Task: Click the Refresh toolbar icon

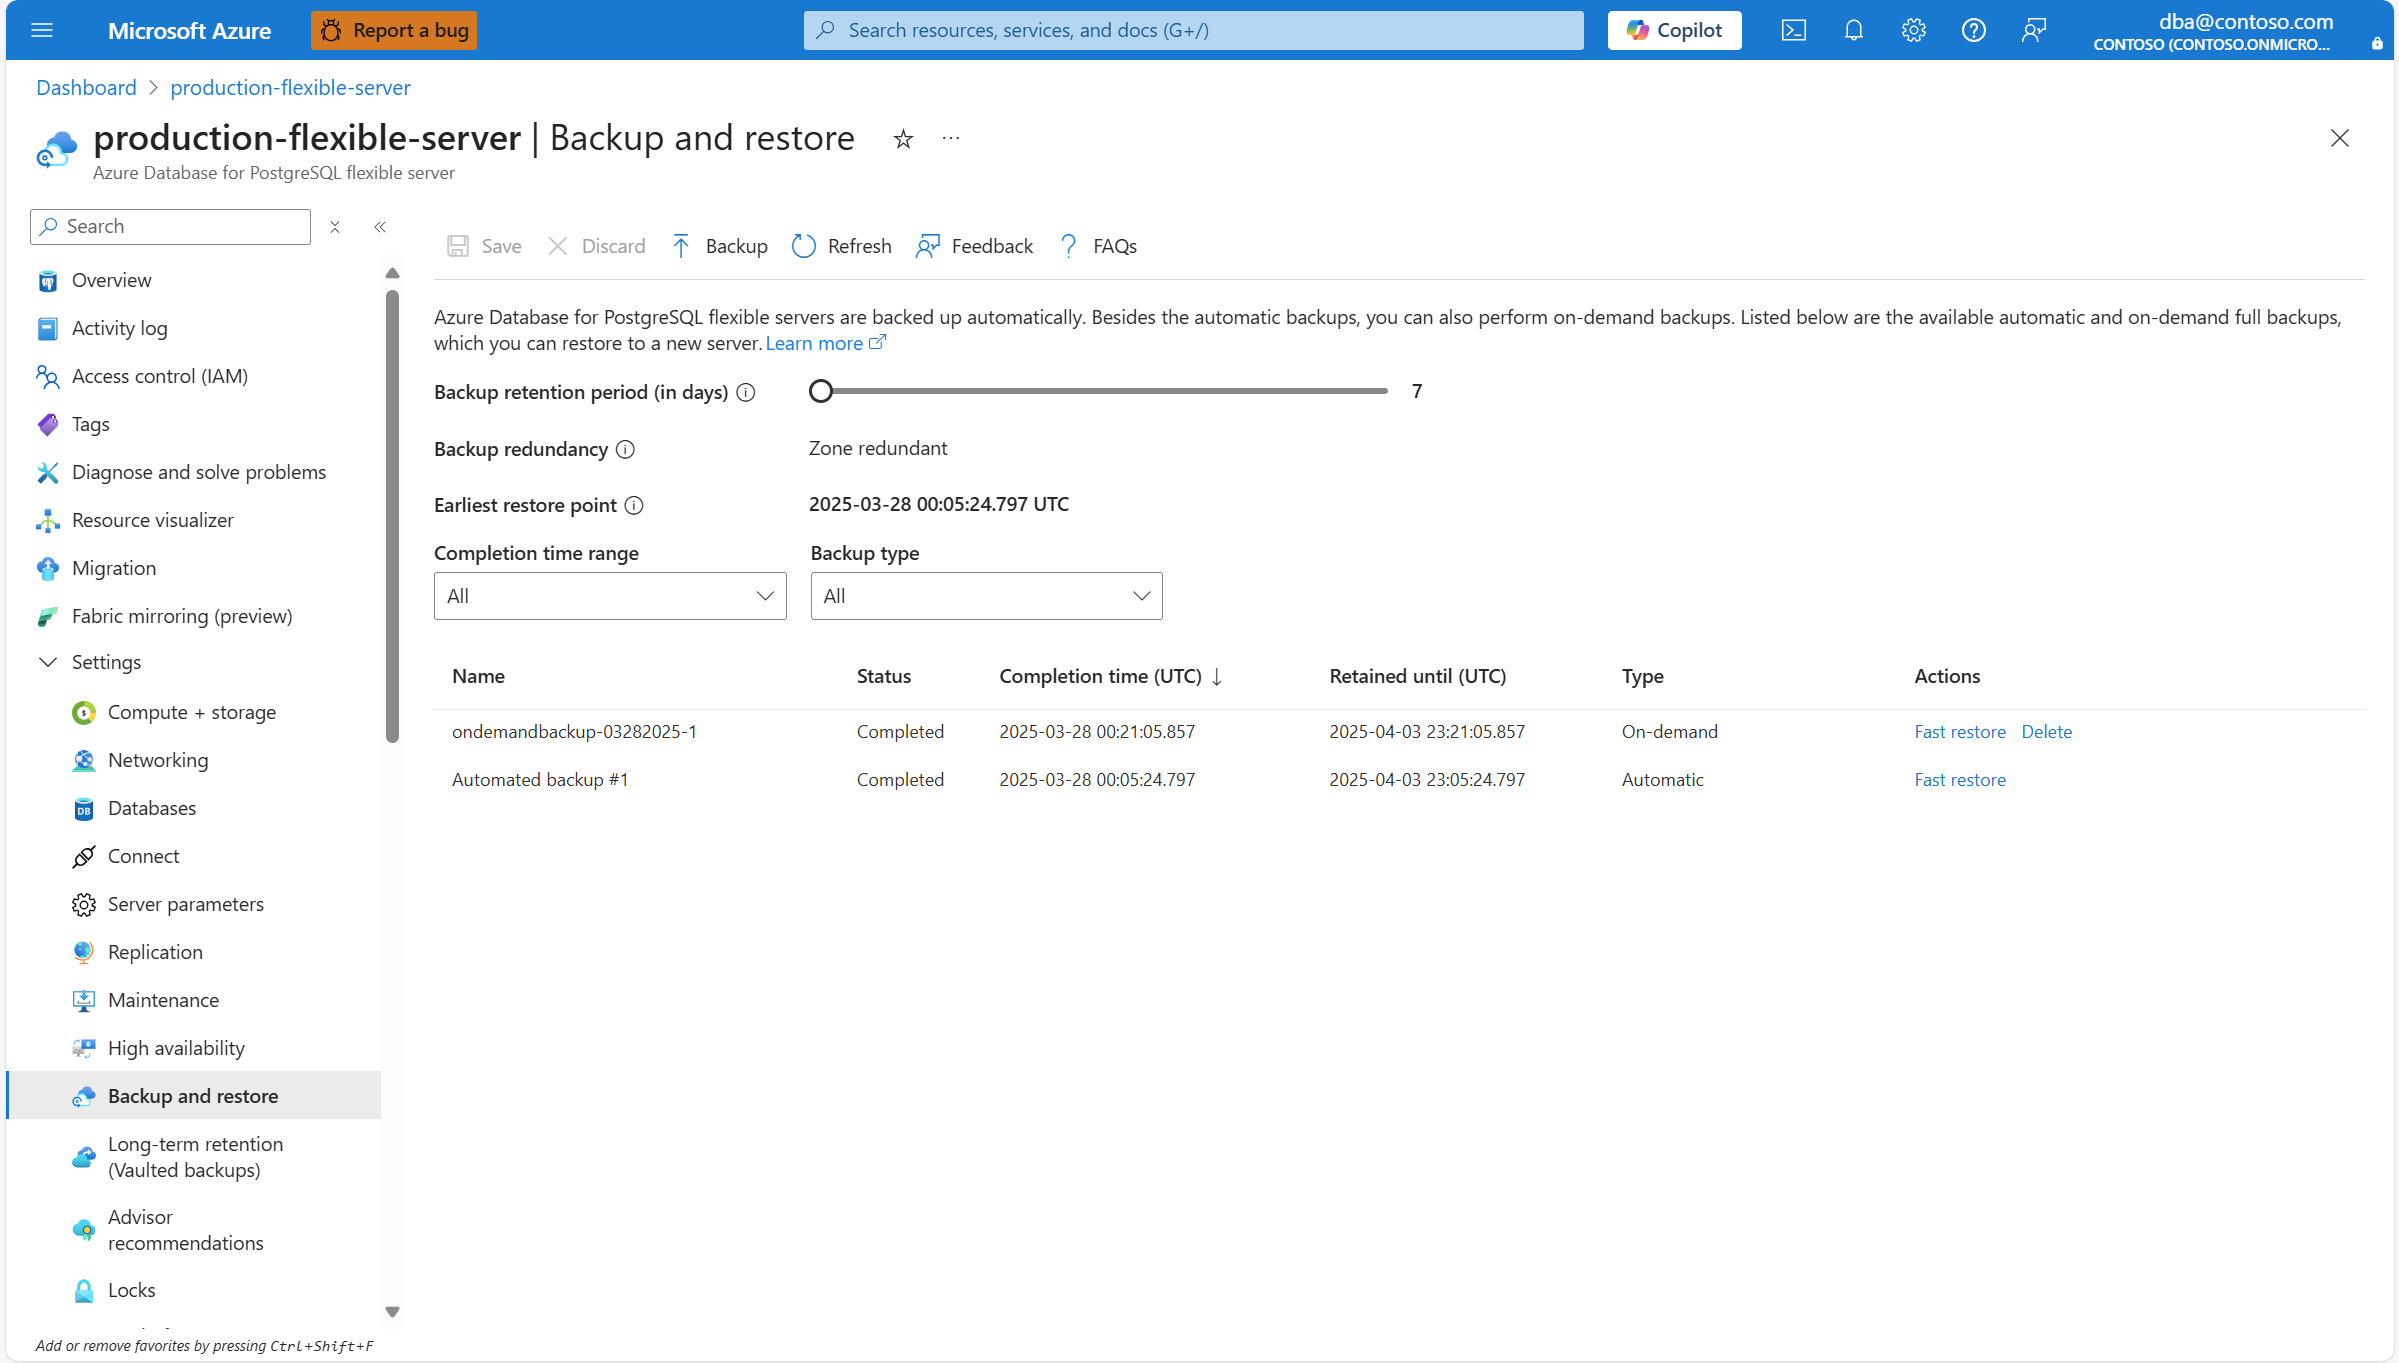Action: point(804,246)
